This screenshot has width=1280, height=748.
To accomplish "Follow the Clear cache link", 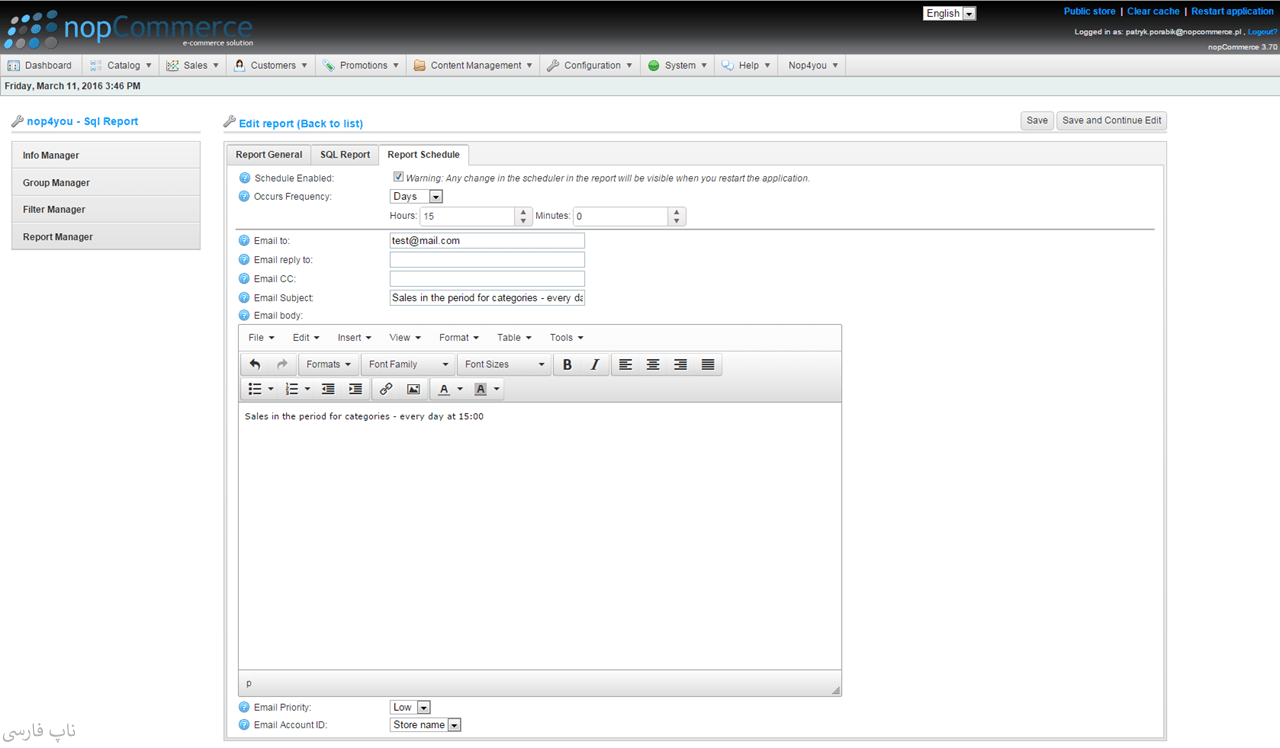I will point(1153,11).
